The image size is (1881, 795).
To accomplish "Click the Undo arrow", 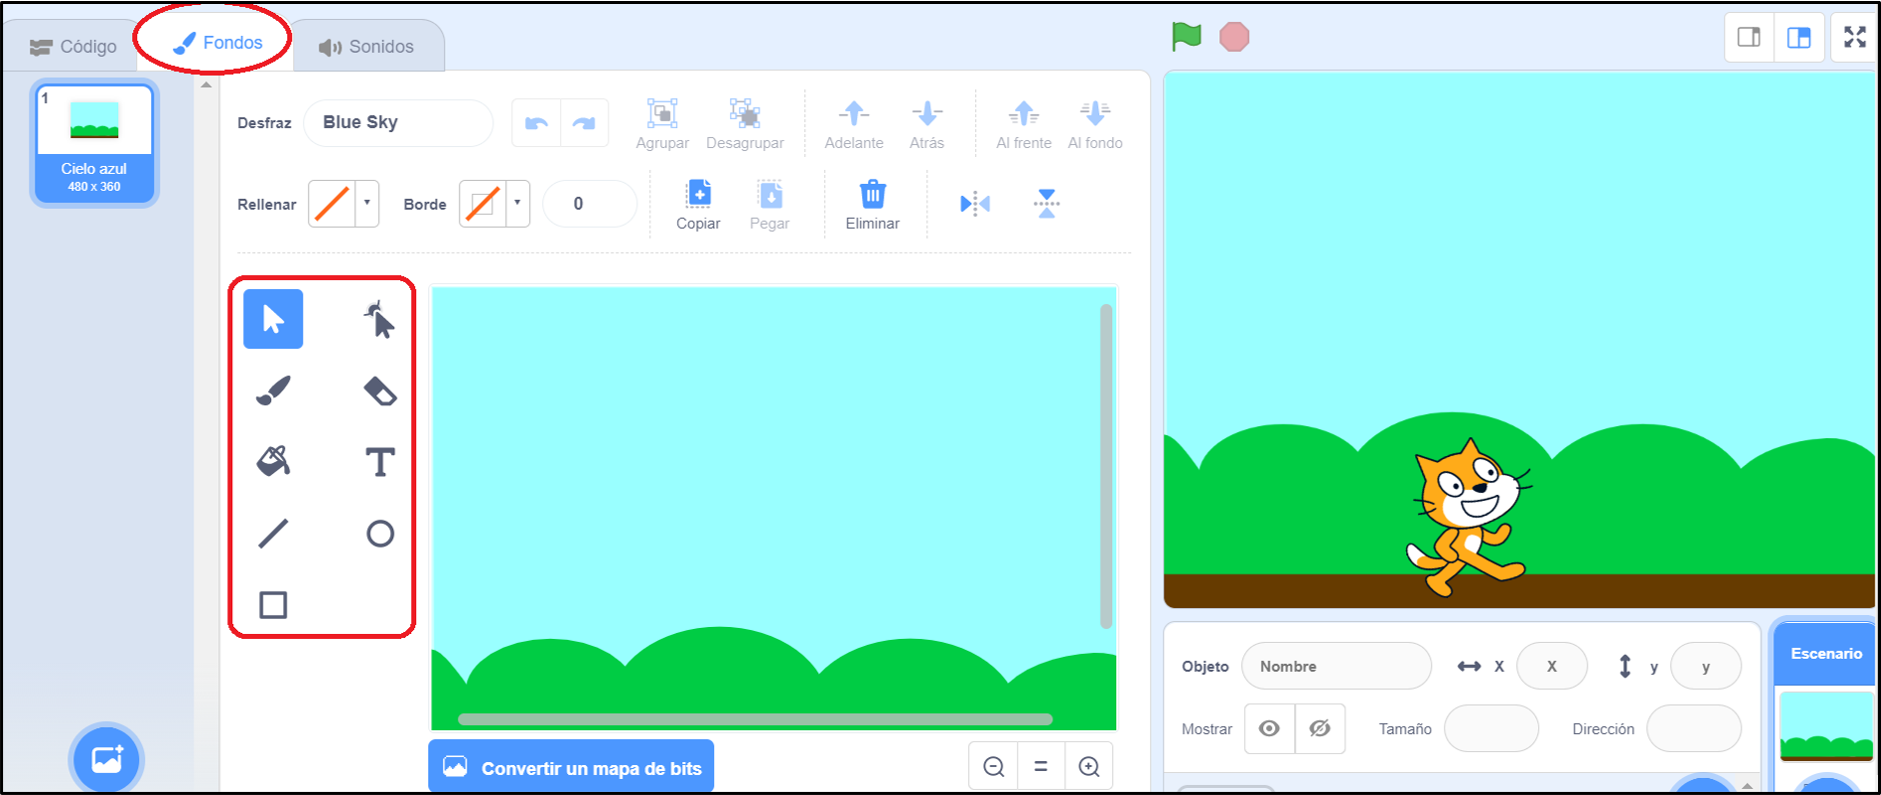I will click(536, 123).
